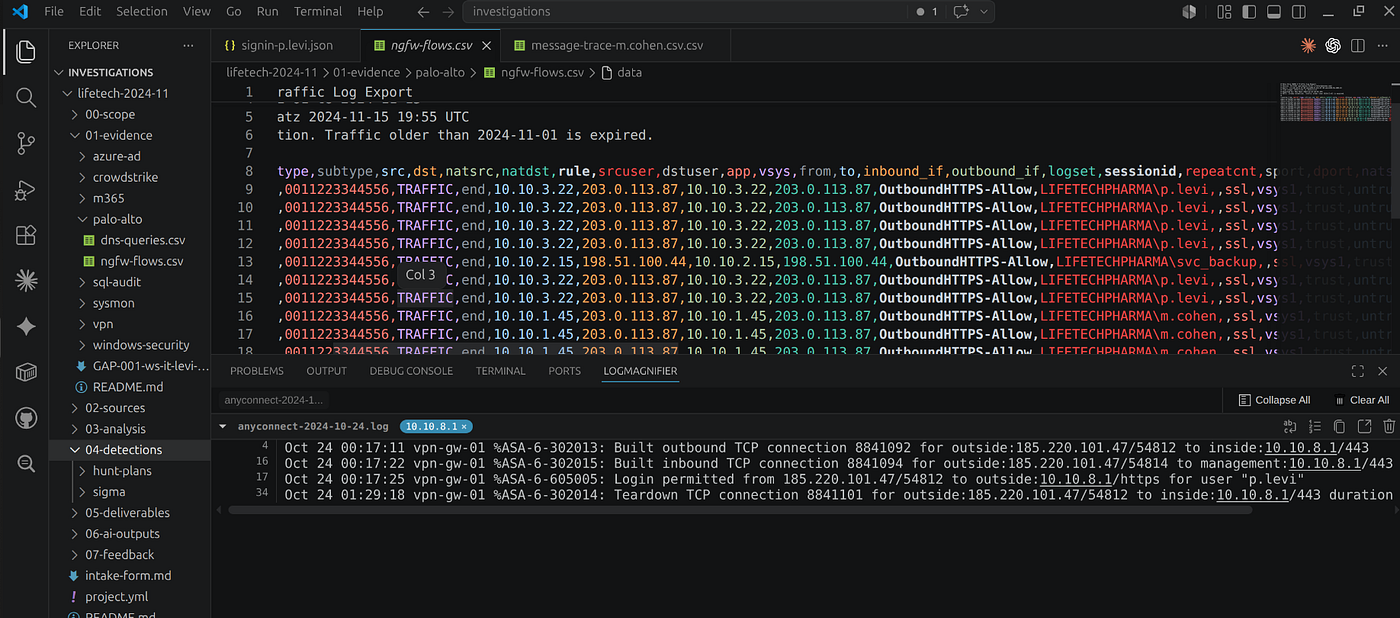The image size is (1400, 618).
Task: Go forward with the navigation arrow
Action: (448, 12)
